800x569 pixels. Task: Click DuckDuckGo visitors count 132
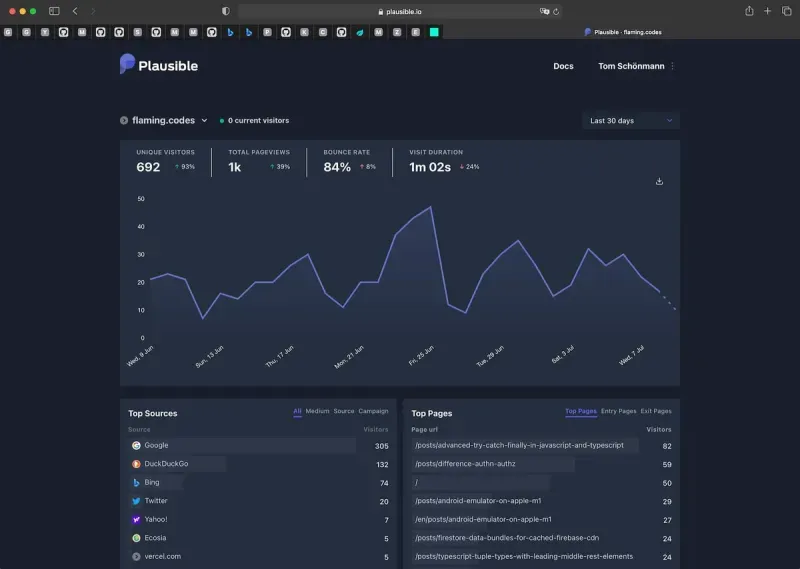(x=382, y=464)
